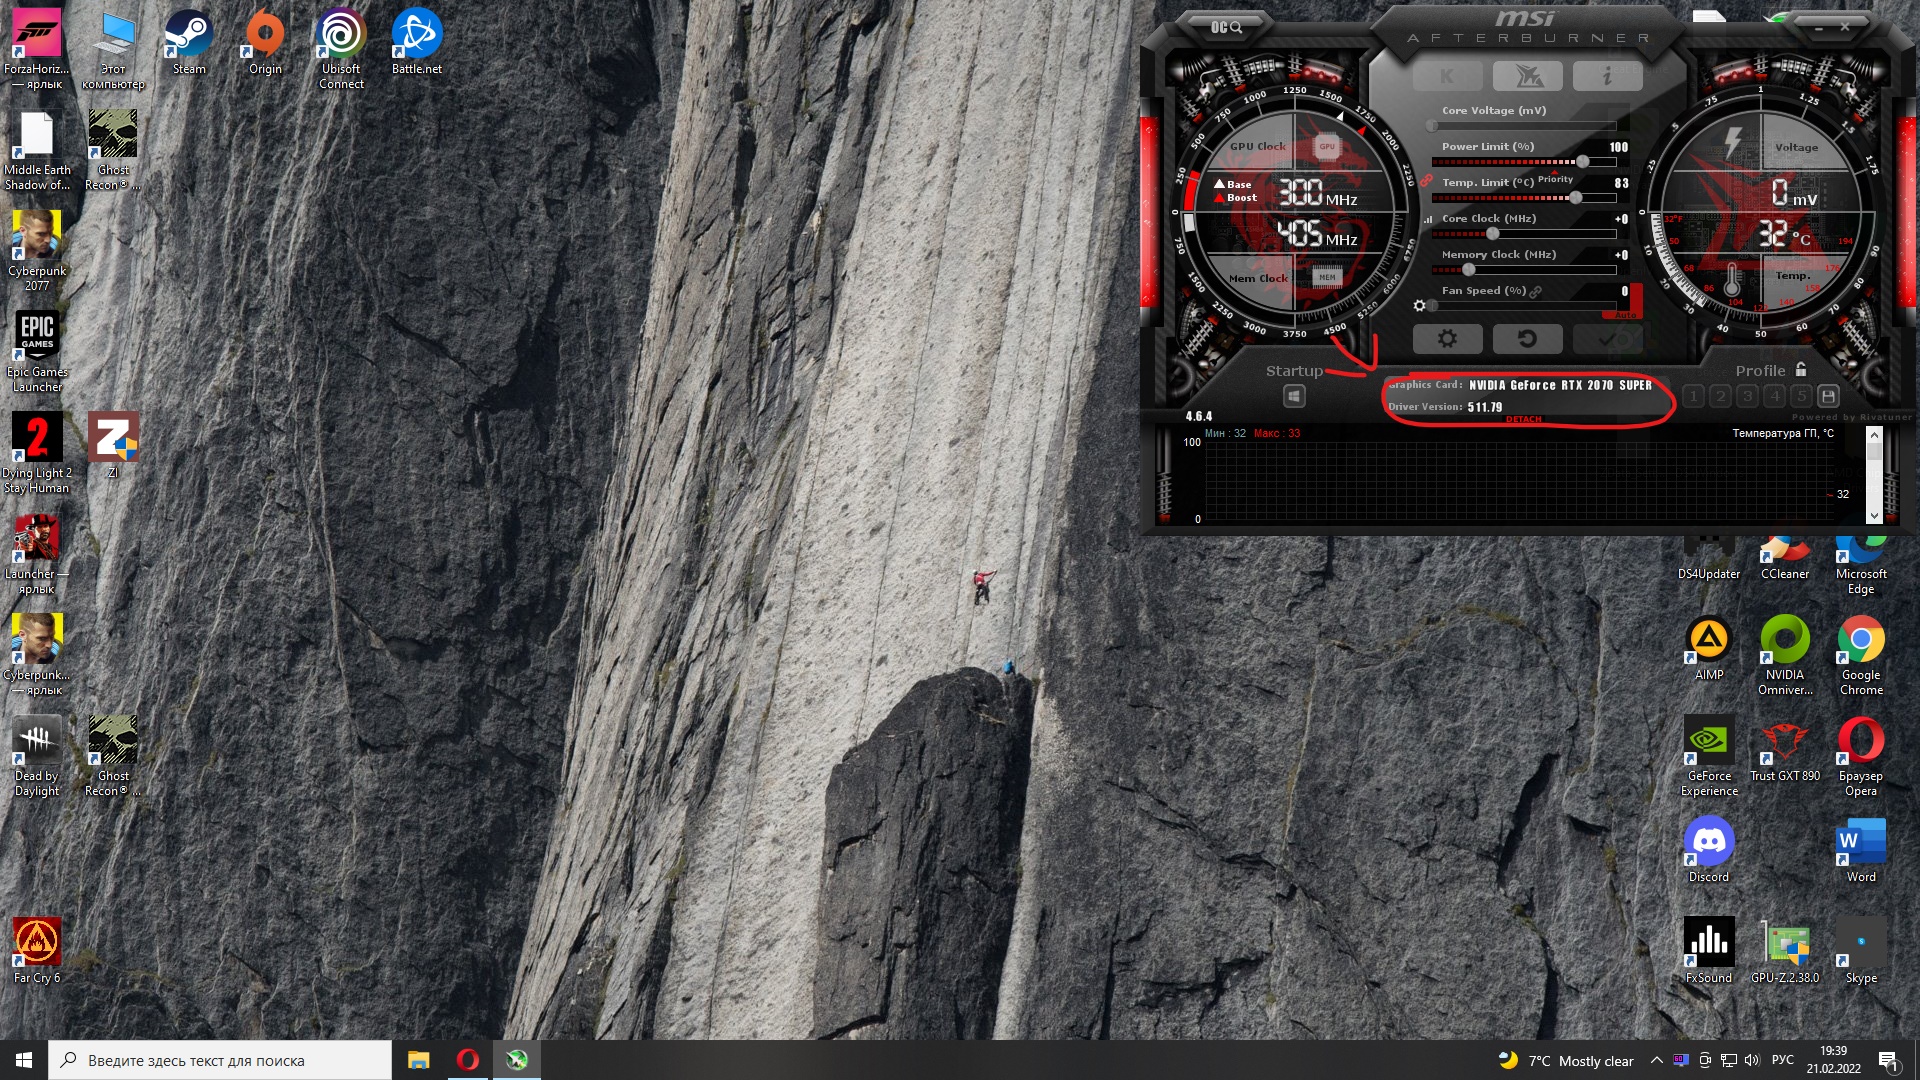Click the Power Limit slider handle
1920x1080 pixels.
click(1582, 162)
